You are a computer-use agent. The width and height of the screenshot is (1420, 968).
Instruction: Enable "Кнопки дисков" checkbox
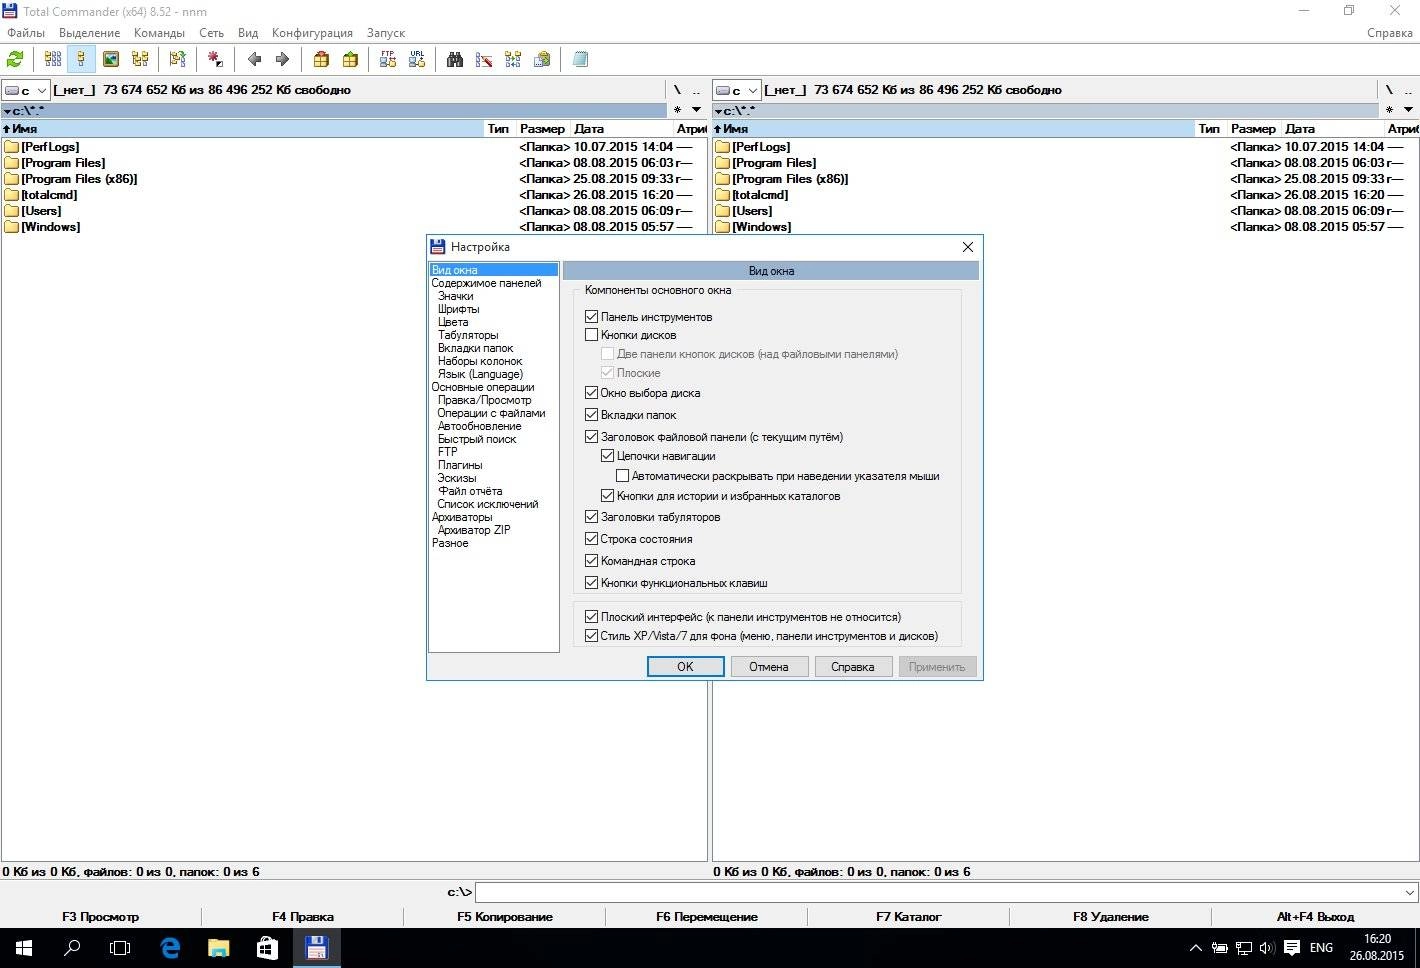coord(591,335)
